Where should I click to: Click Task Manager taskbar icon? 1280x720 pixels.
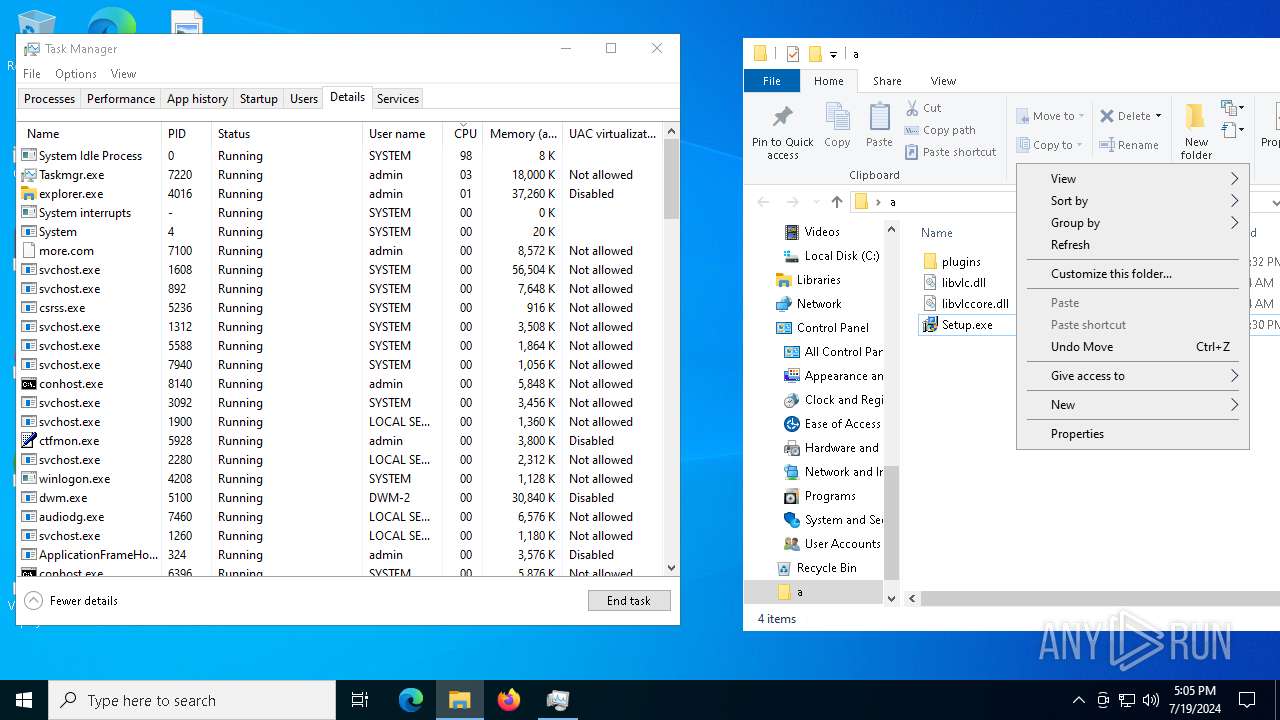[558, 700]
